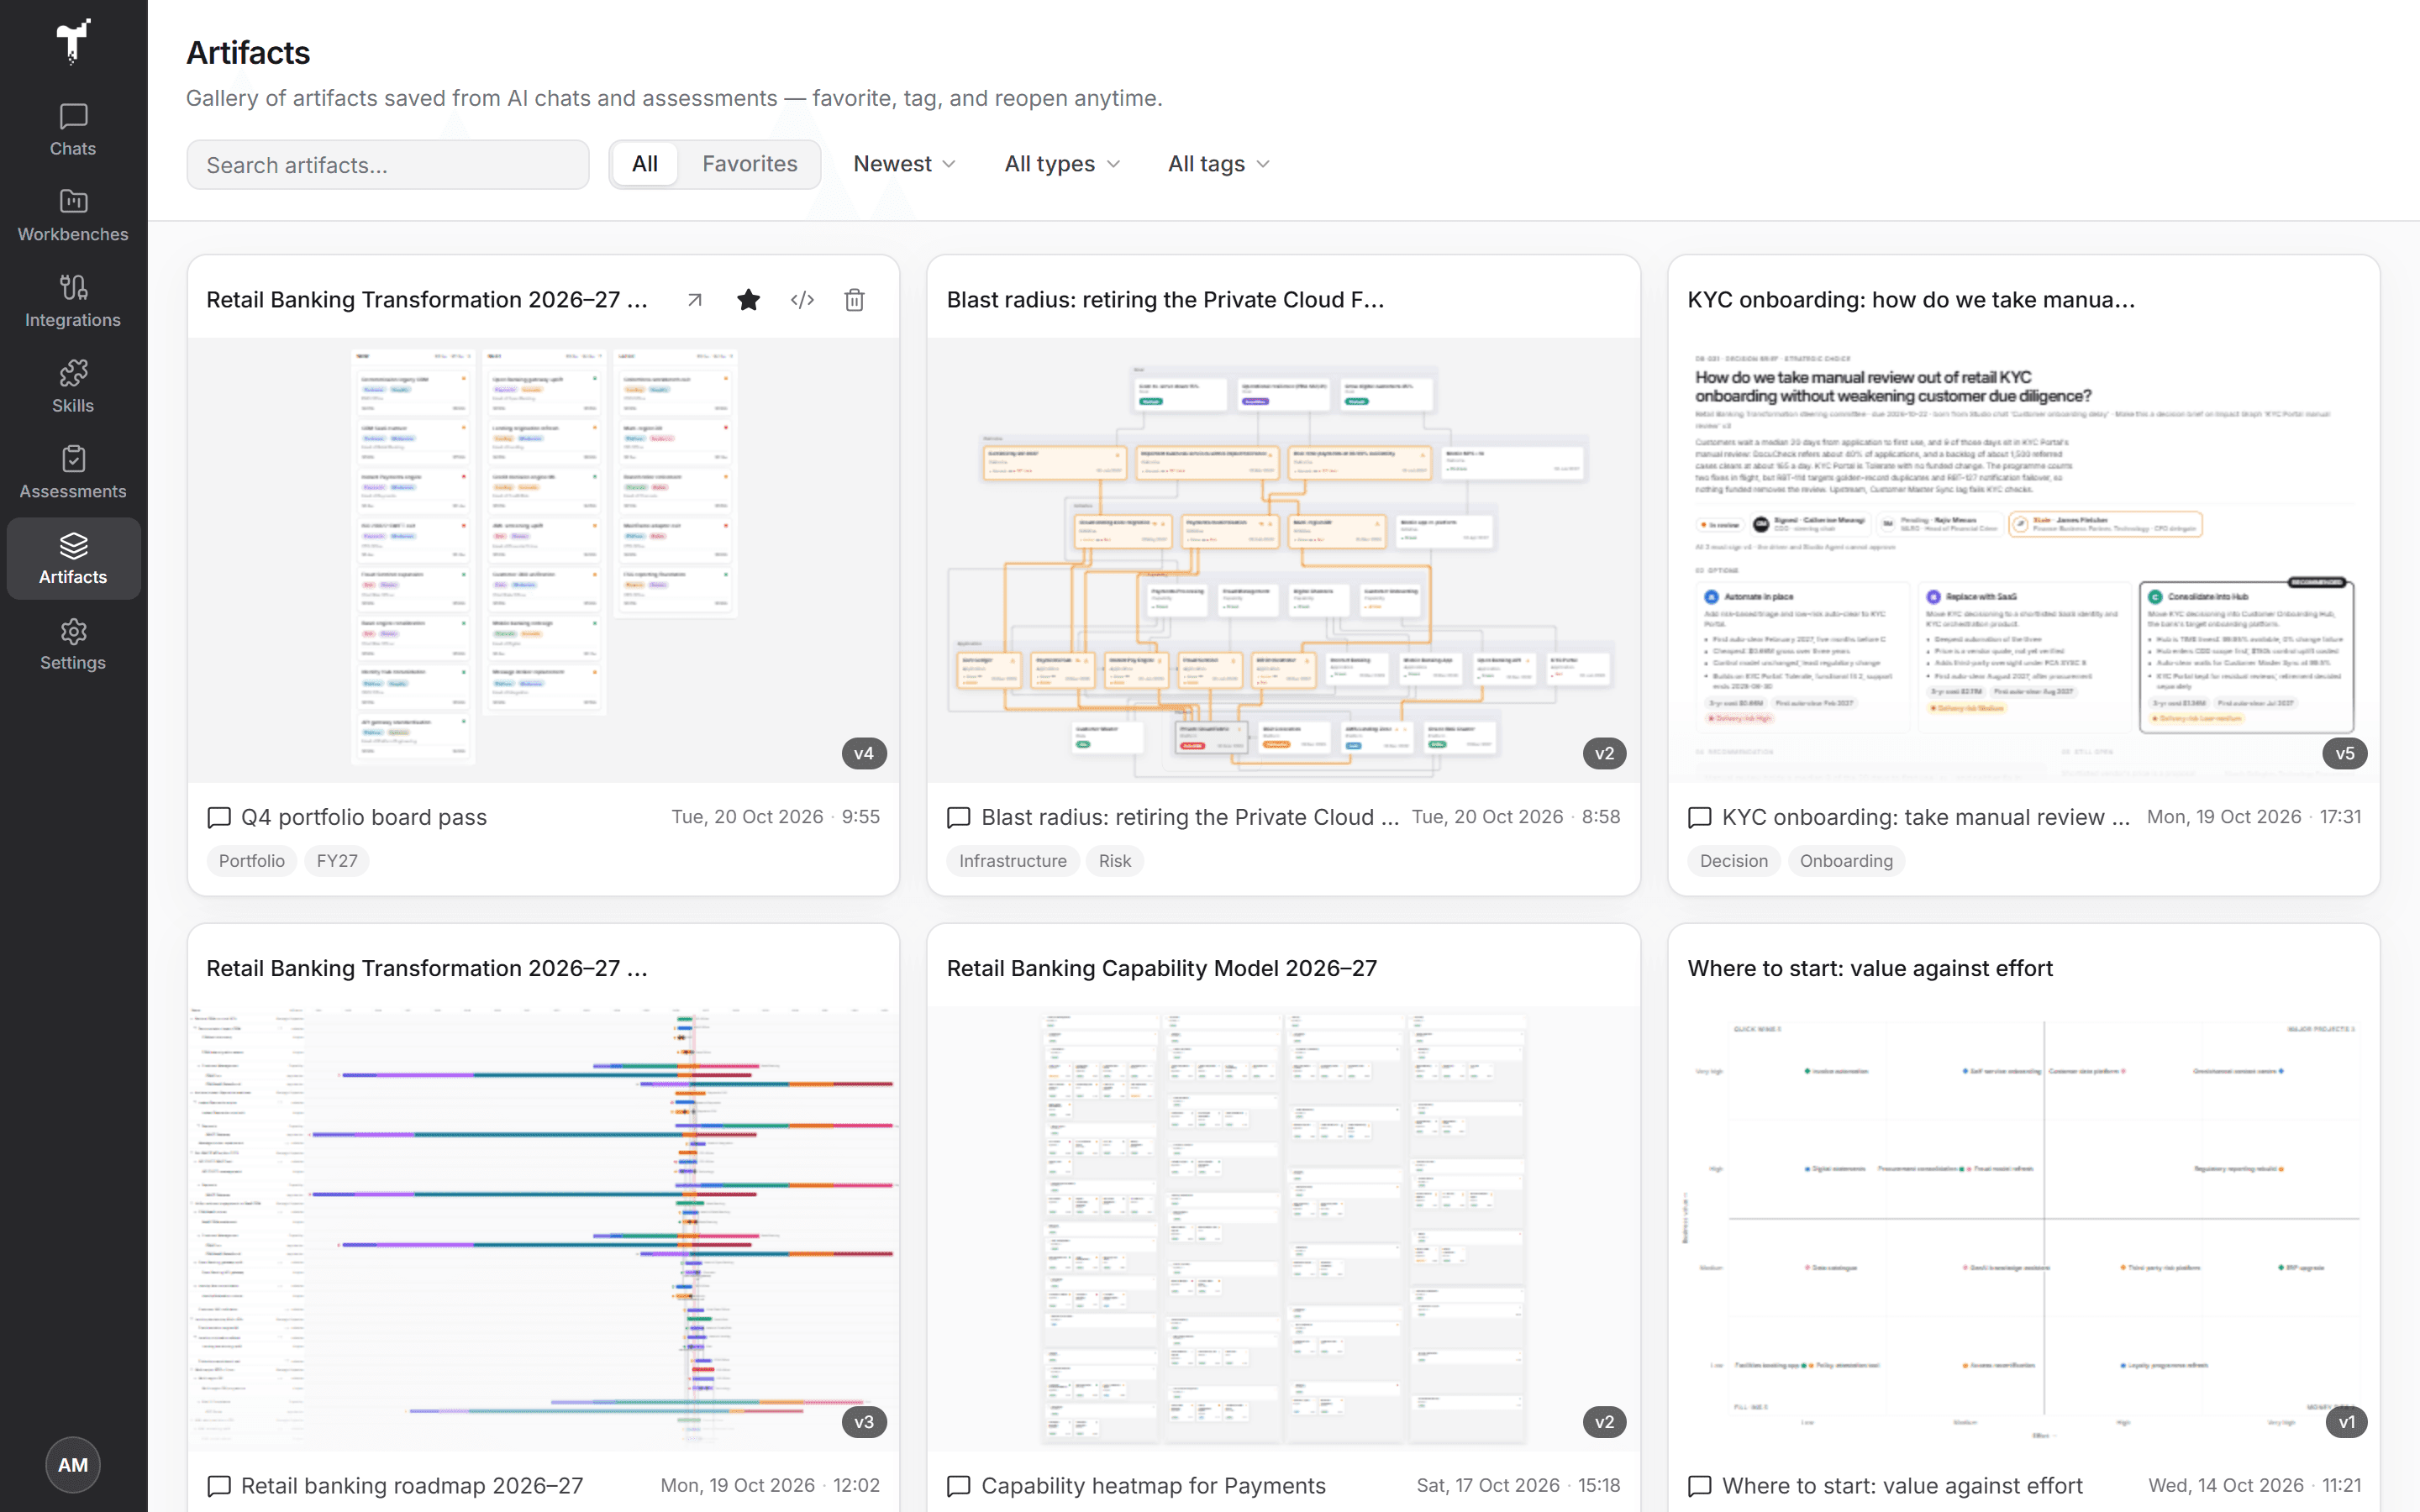2420x1512 pixels.
Task: Click the app logo at top of sidebar
Action: [x=73, y=41]
